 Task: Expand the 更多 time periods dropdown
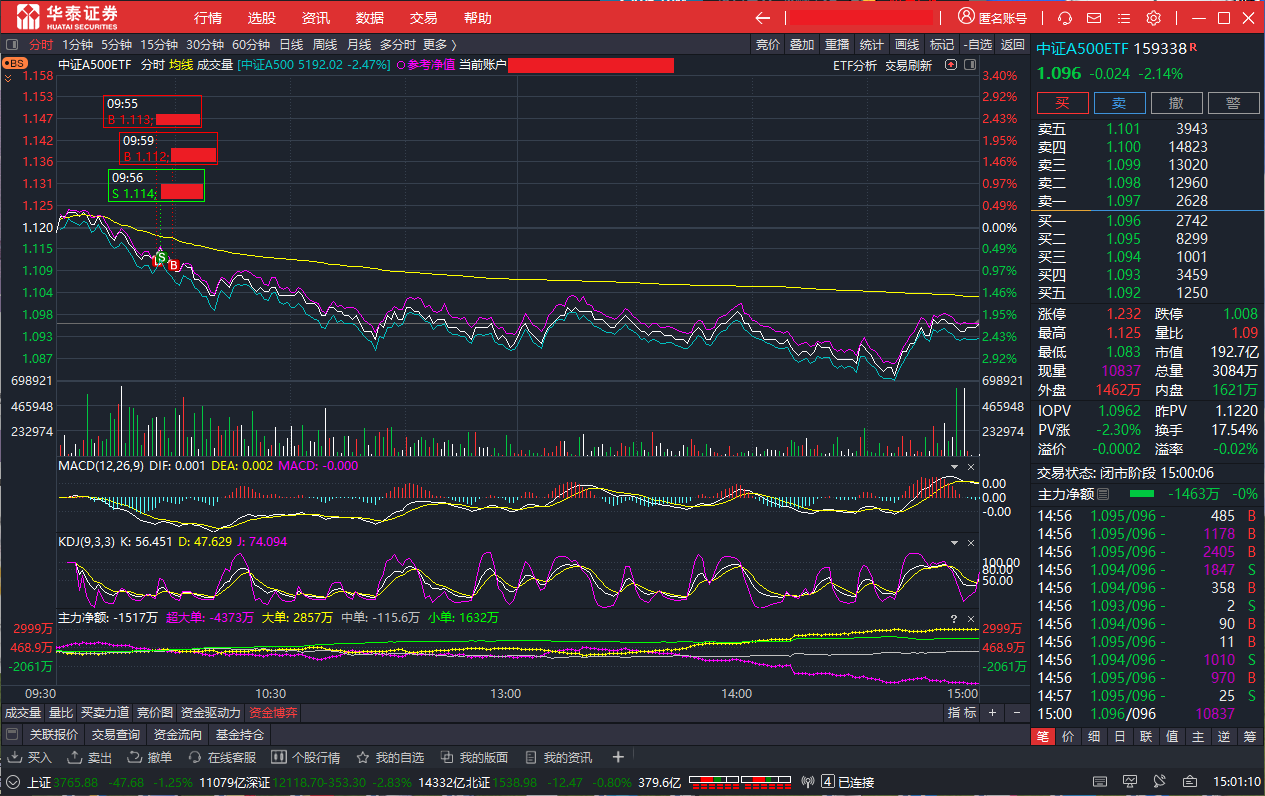click(x=439, y=44)
